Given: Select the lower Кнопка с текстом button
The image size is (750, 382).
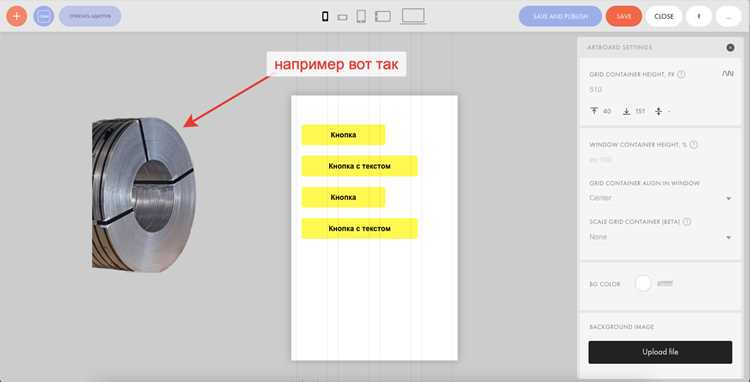Looking at the screenshot, I should pos(359,229).
